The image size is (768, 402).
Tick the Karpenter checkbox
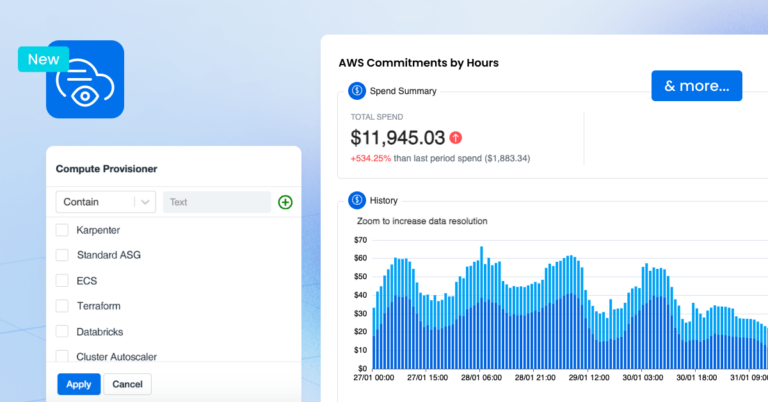(x=62, y=230)
